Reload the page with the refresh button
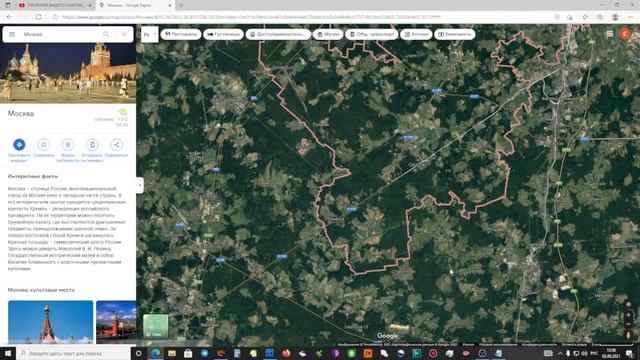640x360 pixels. (39, 17)
